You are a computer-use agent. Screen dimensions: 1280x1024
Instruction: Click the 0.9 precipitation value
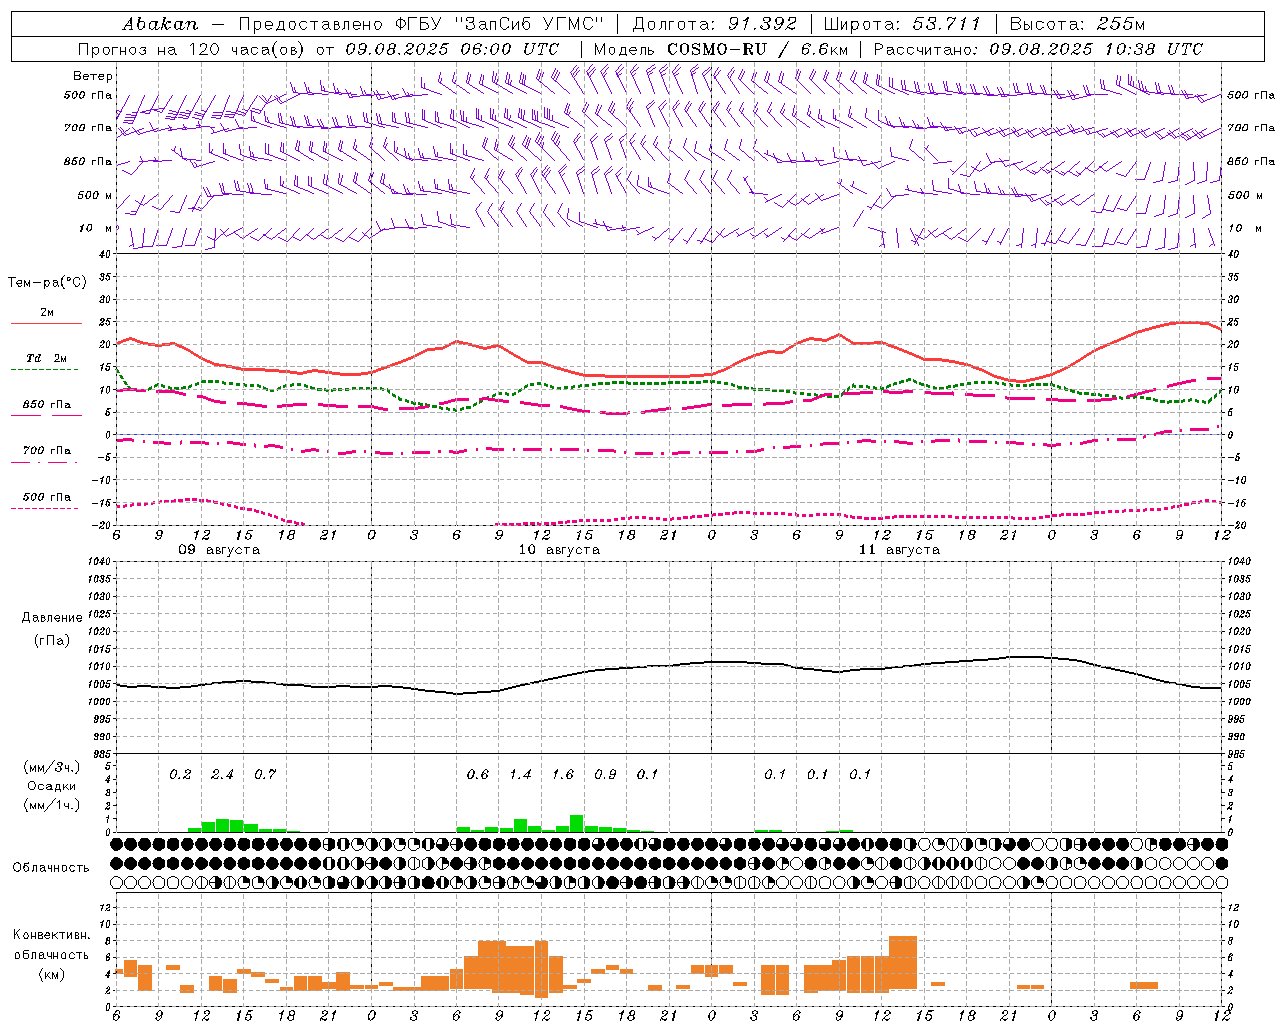click(605, 774)
